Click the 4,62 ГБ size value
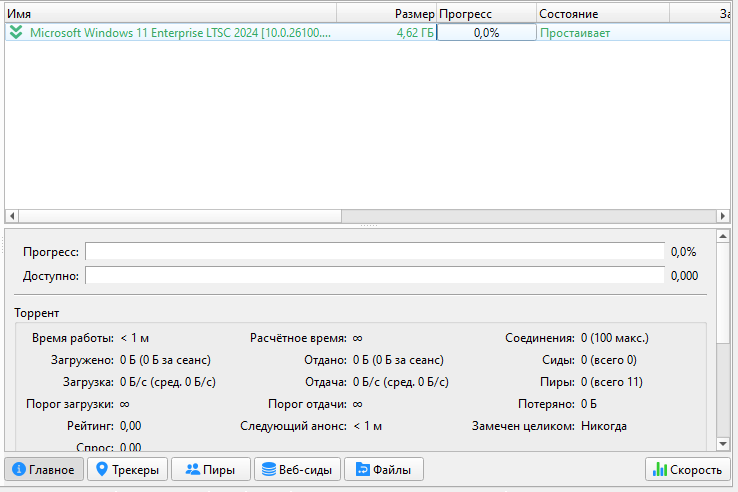Screen dimensions: 738x492 [415, 33]
